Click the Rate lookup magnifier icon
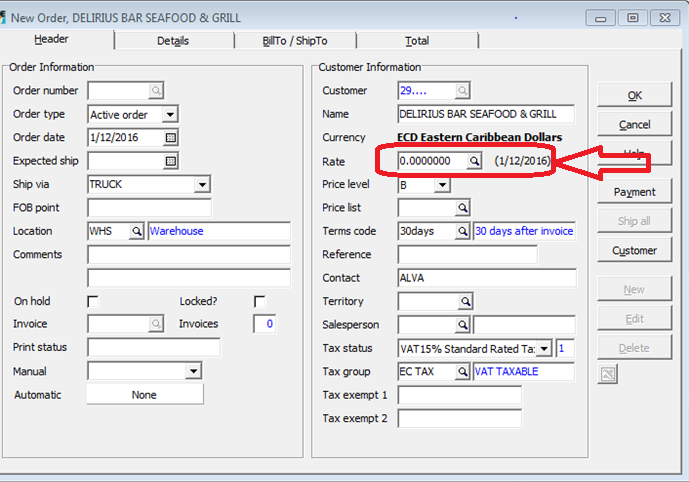This screenshot has width=689, height=482. pos(475,161)
